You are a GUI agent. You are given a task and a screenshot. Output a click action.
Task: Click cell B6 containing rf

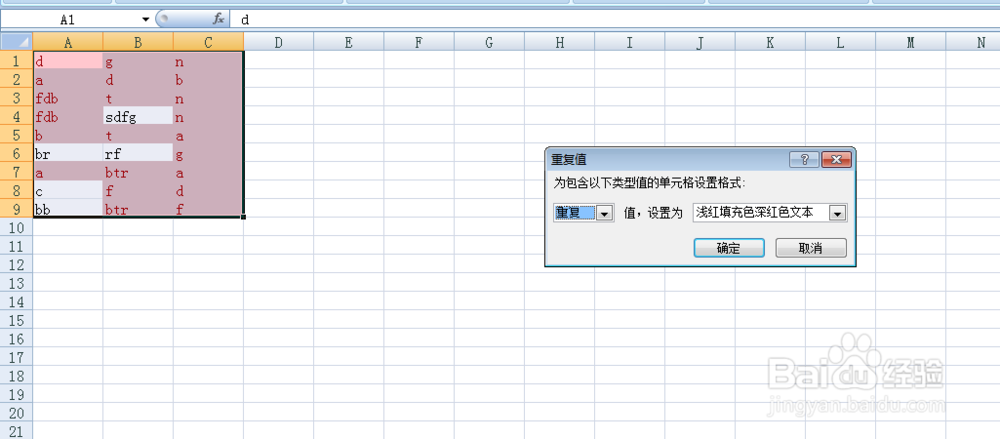[x=138, y=153]
